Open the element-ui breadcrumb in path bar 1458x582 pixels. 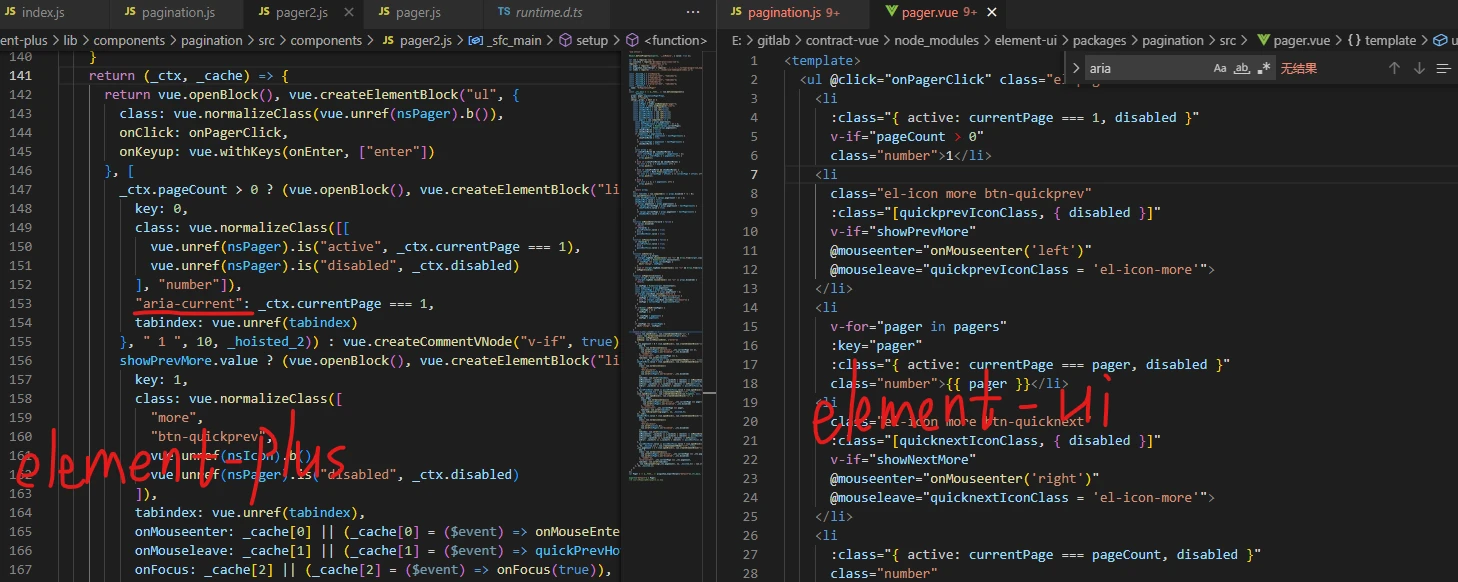tap(1026, 41)
